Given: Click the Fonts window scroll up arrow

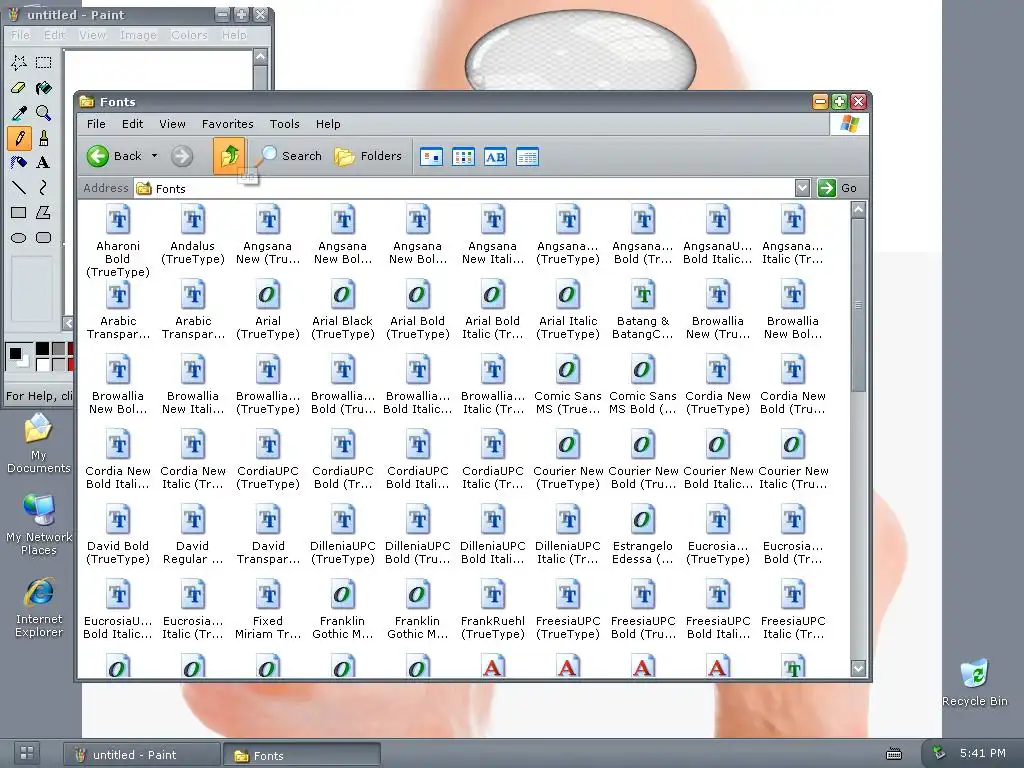Looking at the screenshot, I should (x=859, y=210).
